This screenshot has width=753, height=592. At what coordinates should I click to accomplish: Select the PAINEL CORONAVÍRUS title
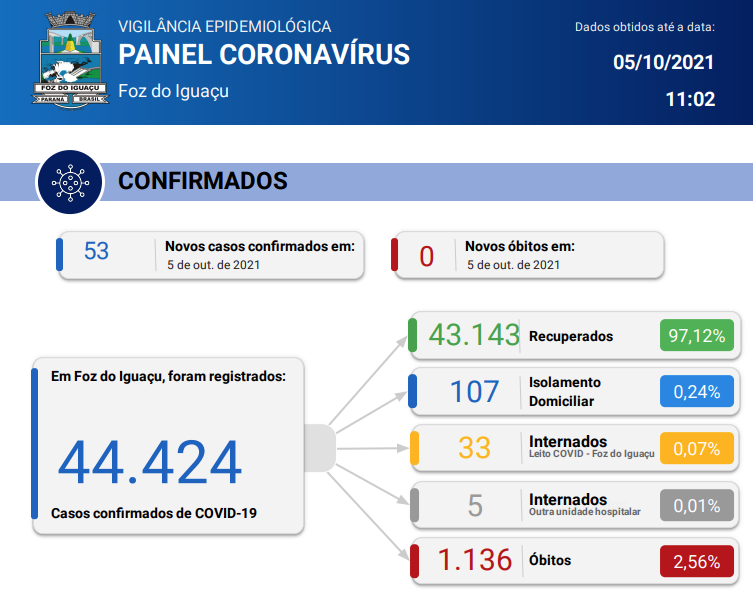pos(264,54)
